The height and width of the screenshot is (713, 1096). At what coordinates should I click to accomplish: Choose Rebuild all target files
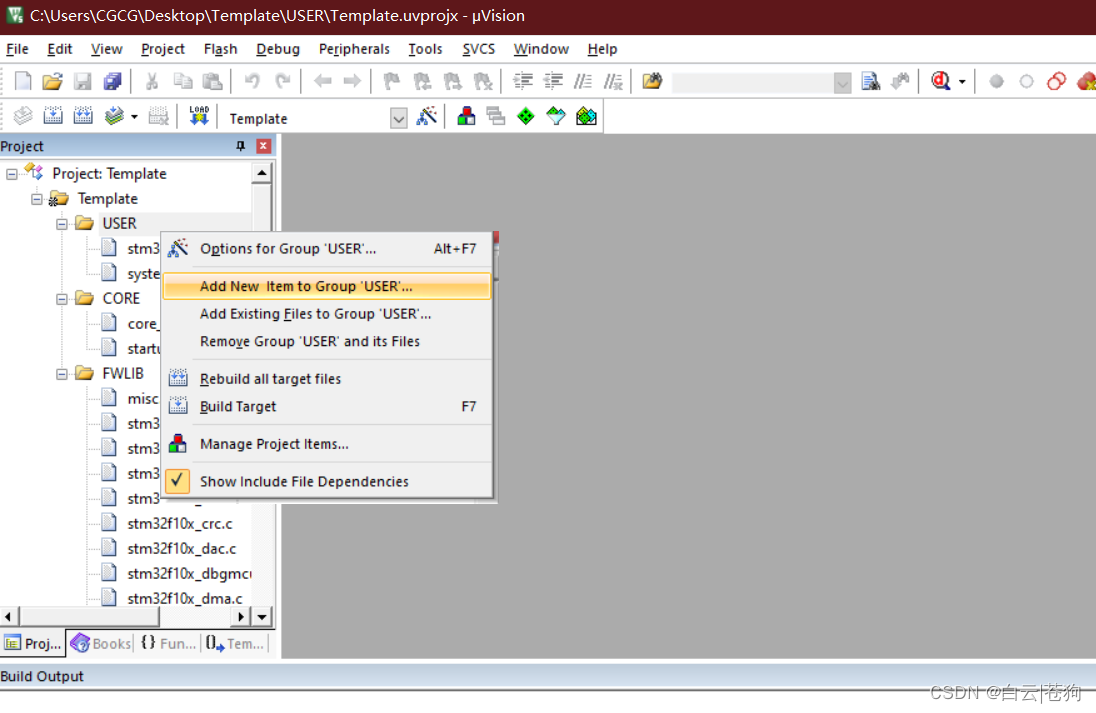point(326,379)
